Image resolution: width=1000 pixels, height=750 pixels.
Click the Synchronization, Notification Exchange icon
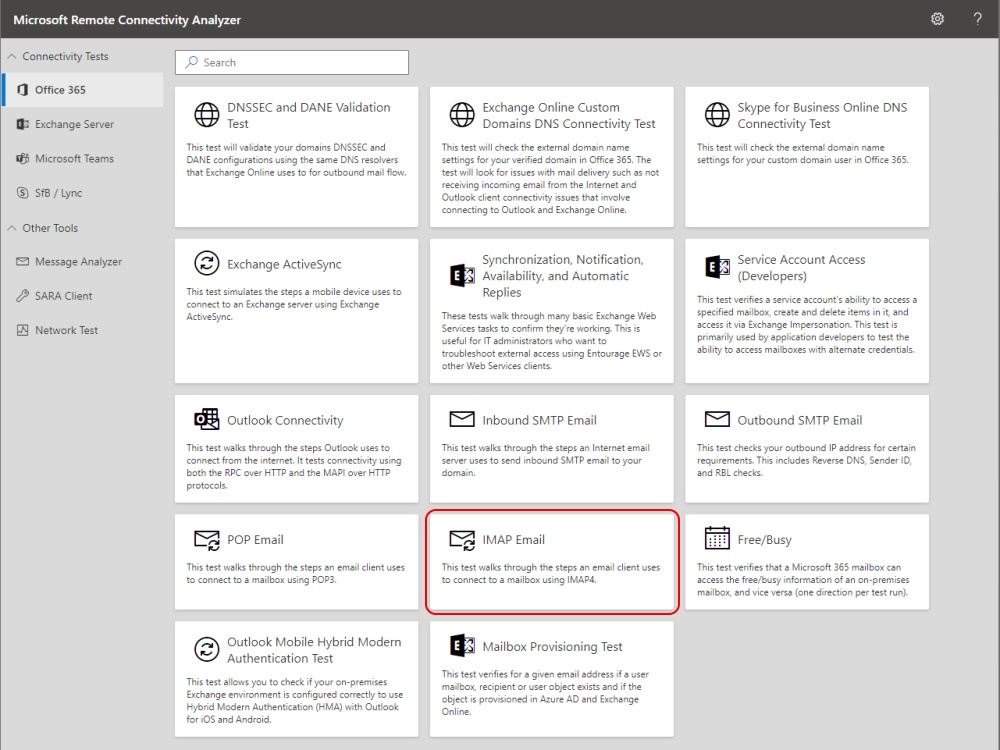point(462,276)
